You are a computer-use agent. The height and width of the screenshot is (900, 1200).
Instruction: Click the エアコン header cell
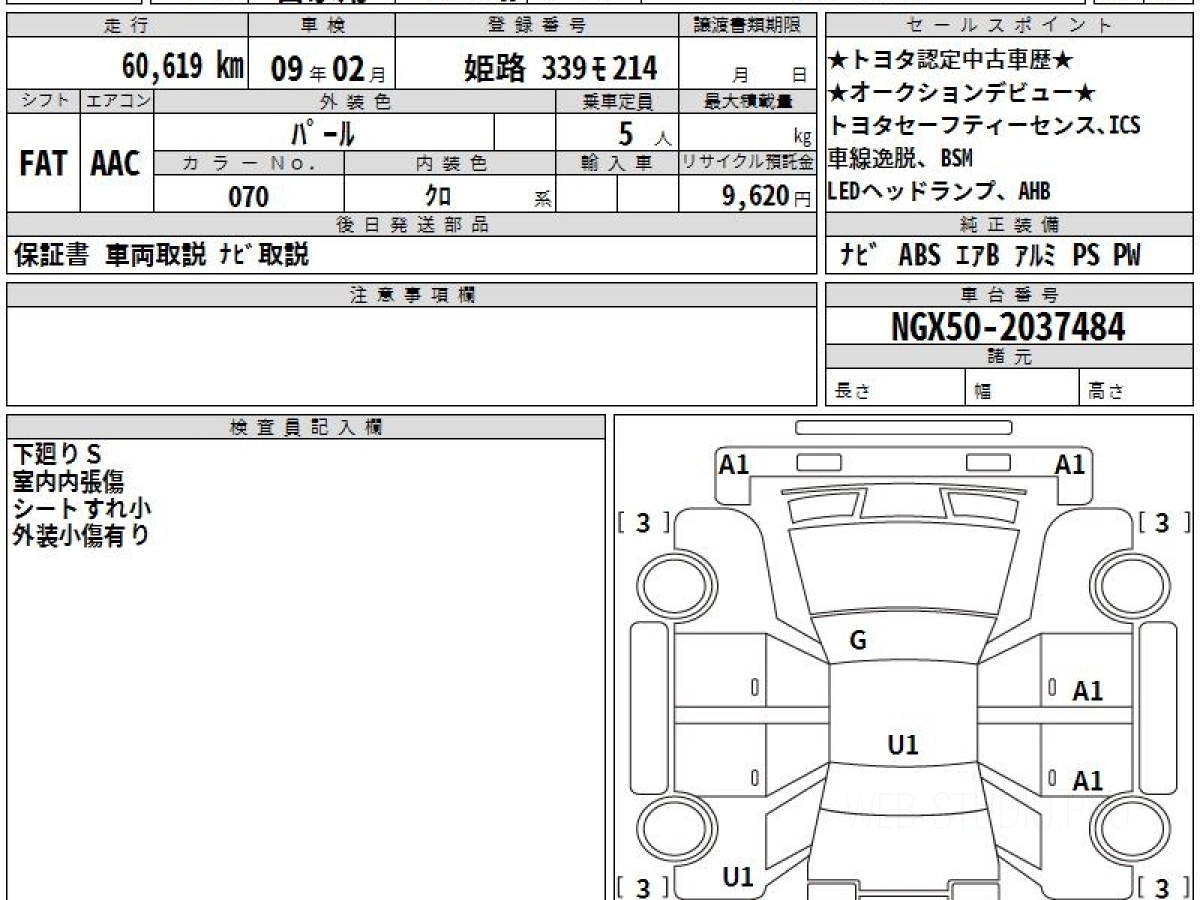pos(117,101)
